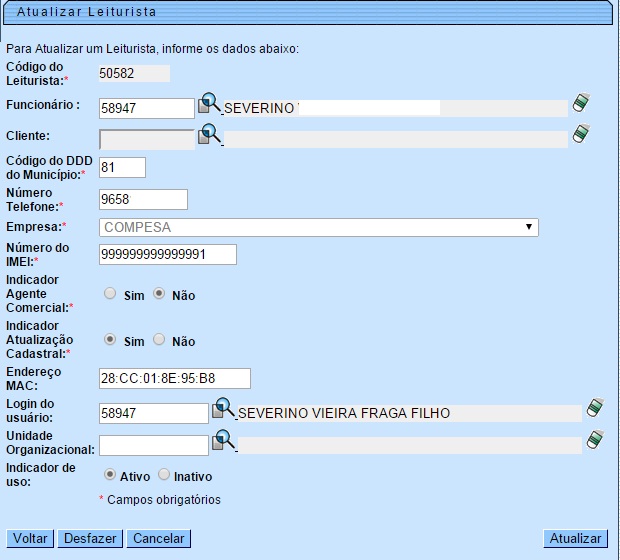
Task: Focus the Número do IMEI field
Action: [x=168, y=254]
